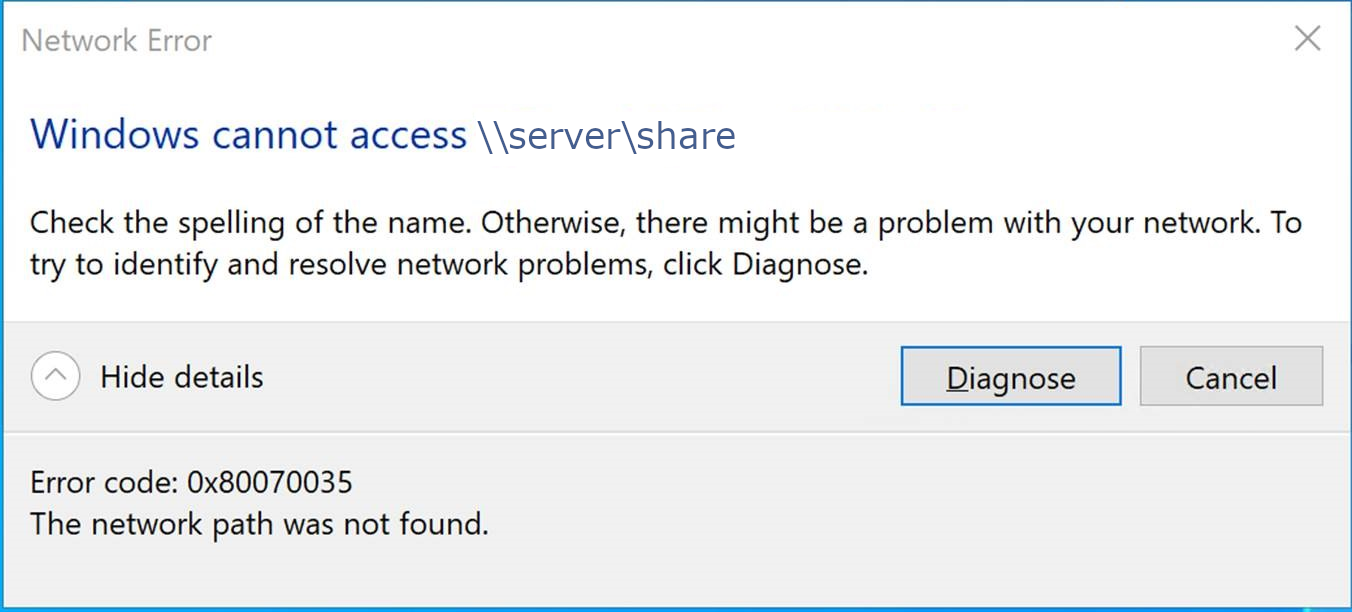Close the Network Error dialog
Viewport: 1352px width, 612px height.
(1307, 39)
